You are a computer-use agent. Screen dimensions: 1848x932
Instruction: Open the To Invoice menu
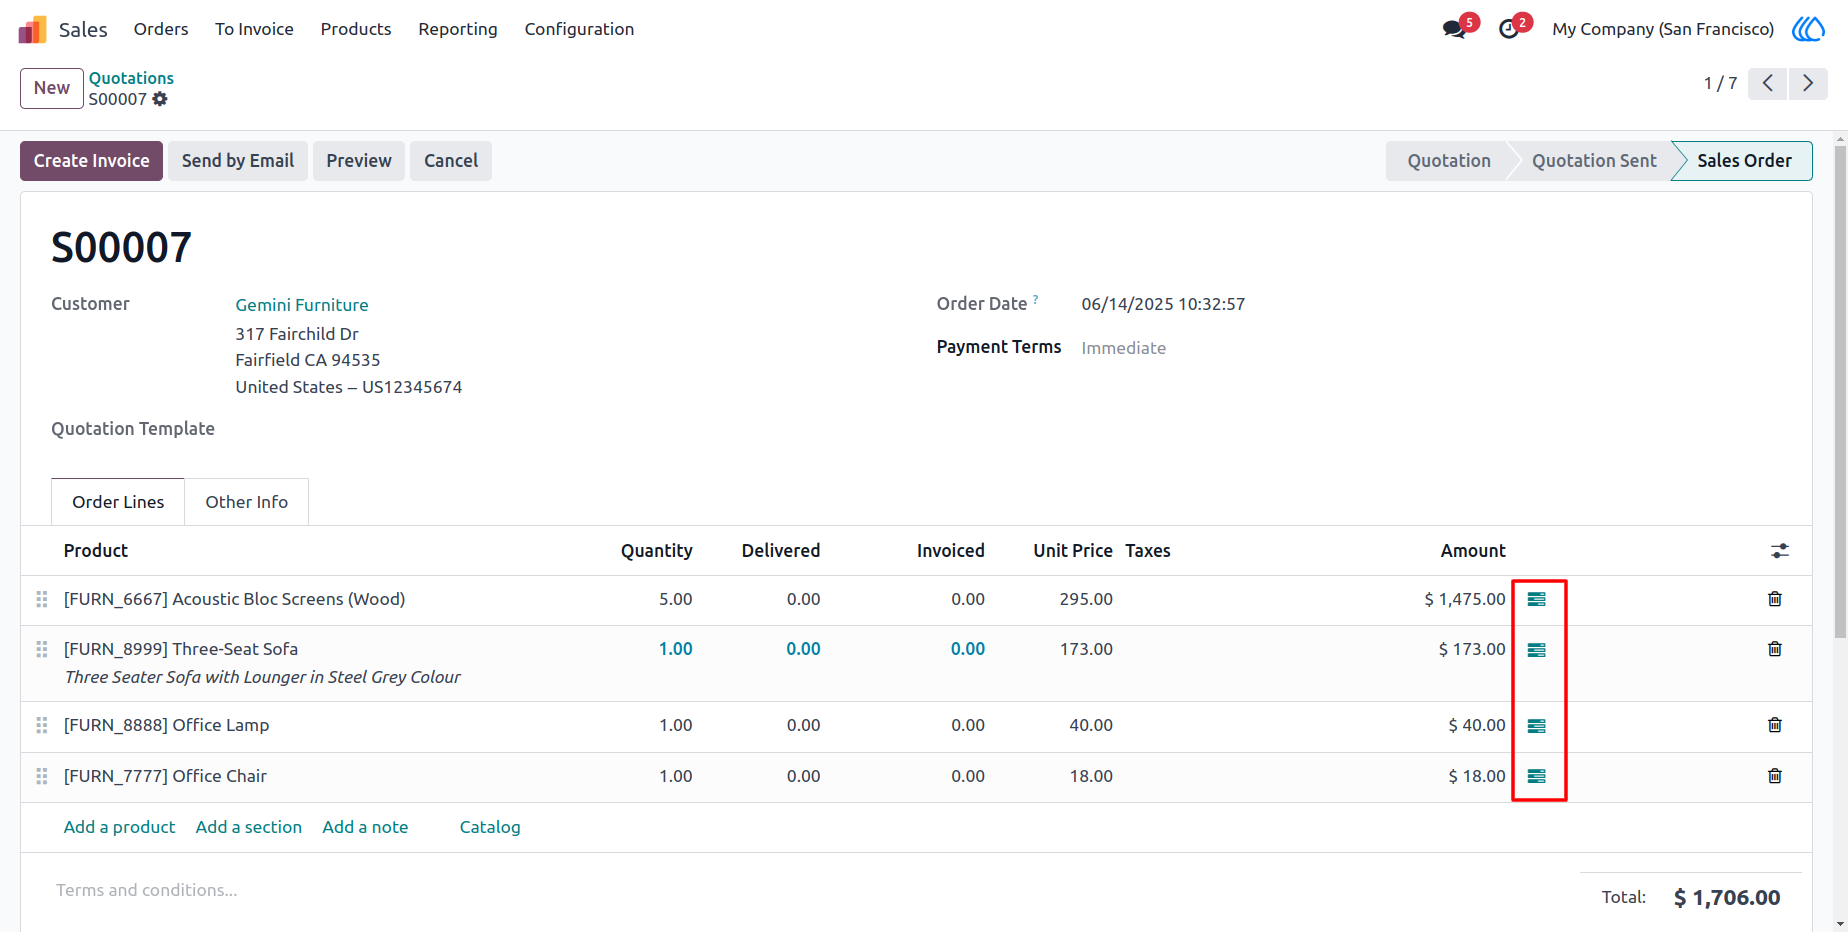(x=254, y=29)
